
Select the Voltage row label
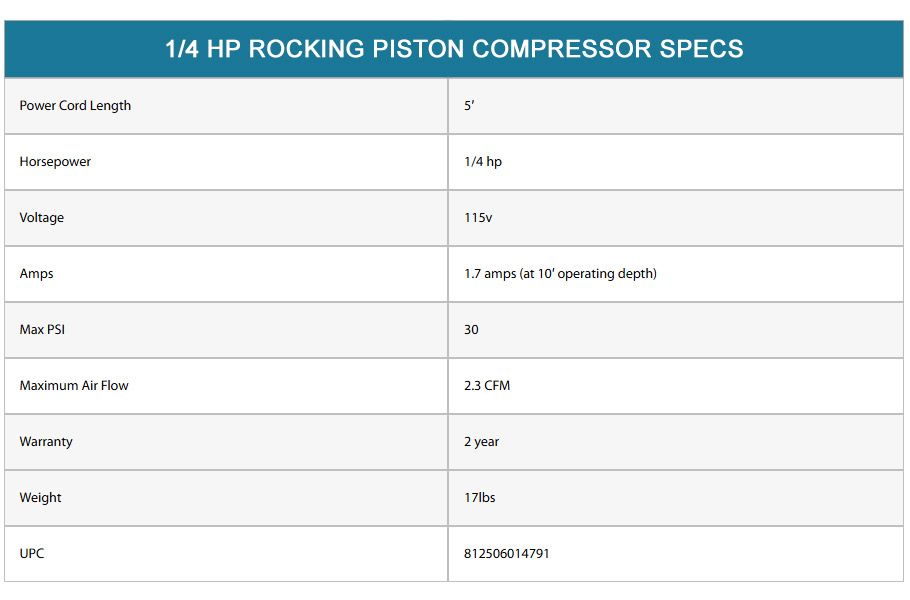click(42, 218)
